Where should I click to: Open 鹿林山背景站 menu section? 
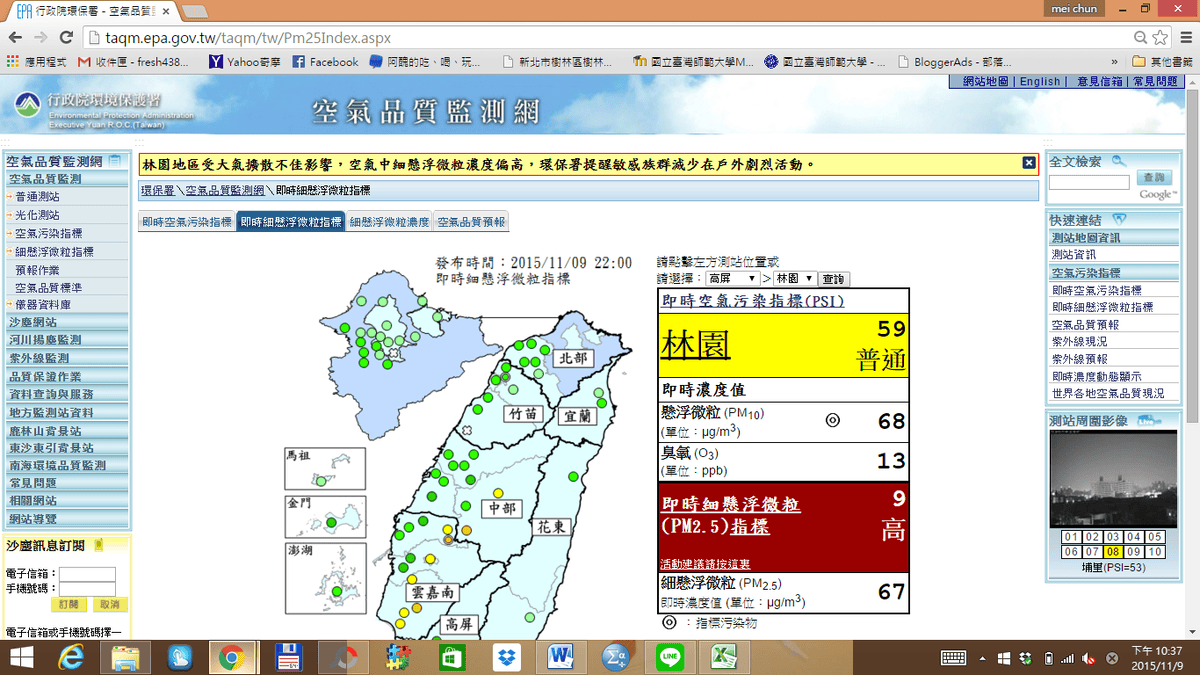point(67,430)
